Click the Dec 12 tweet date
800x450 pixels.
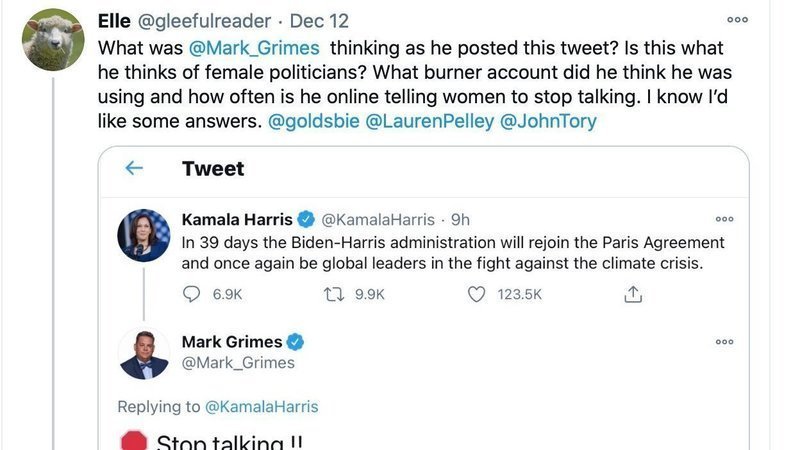318,21
